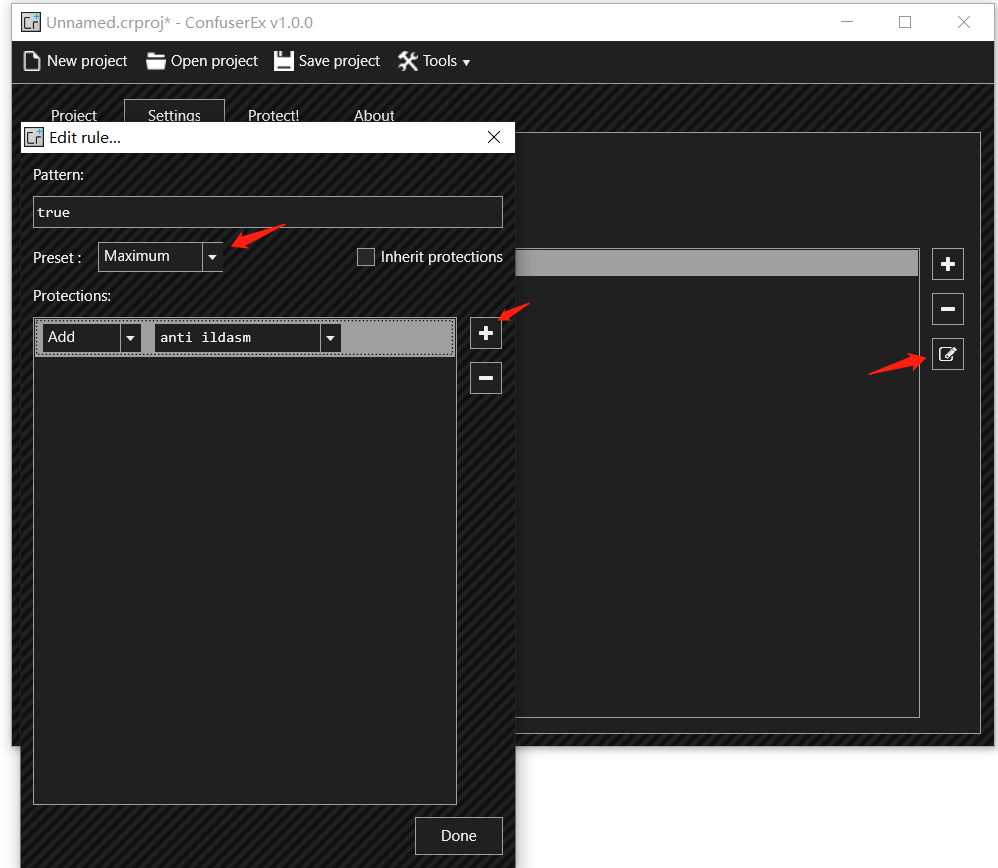Add a new rule with the plus icon in main window
The width and height of the screenshot is (998, 868).
click(x=948, y=264)
